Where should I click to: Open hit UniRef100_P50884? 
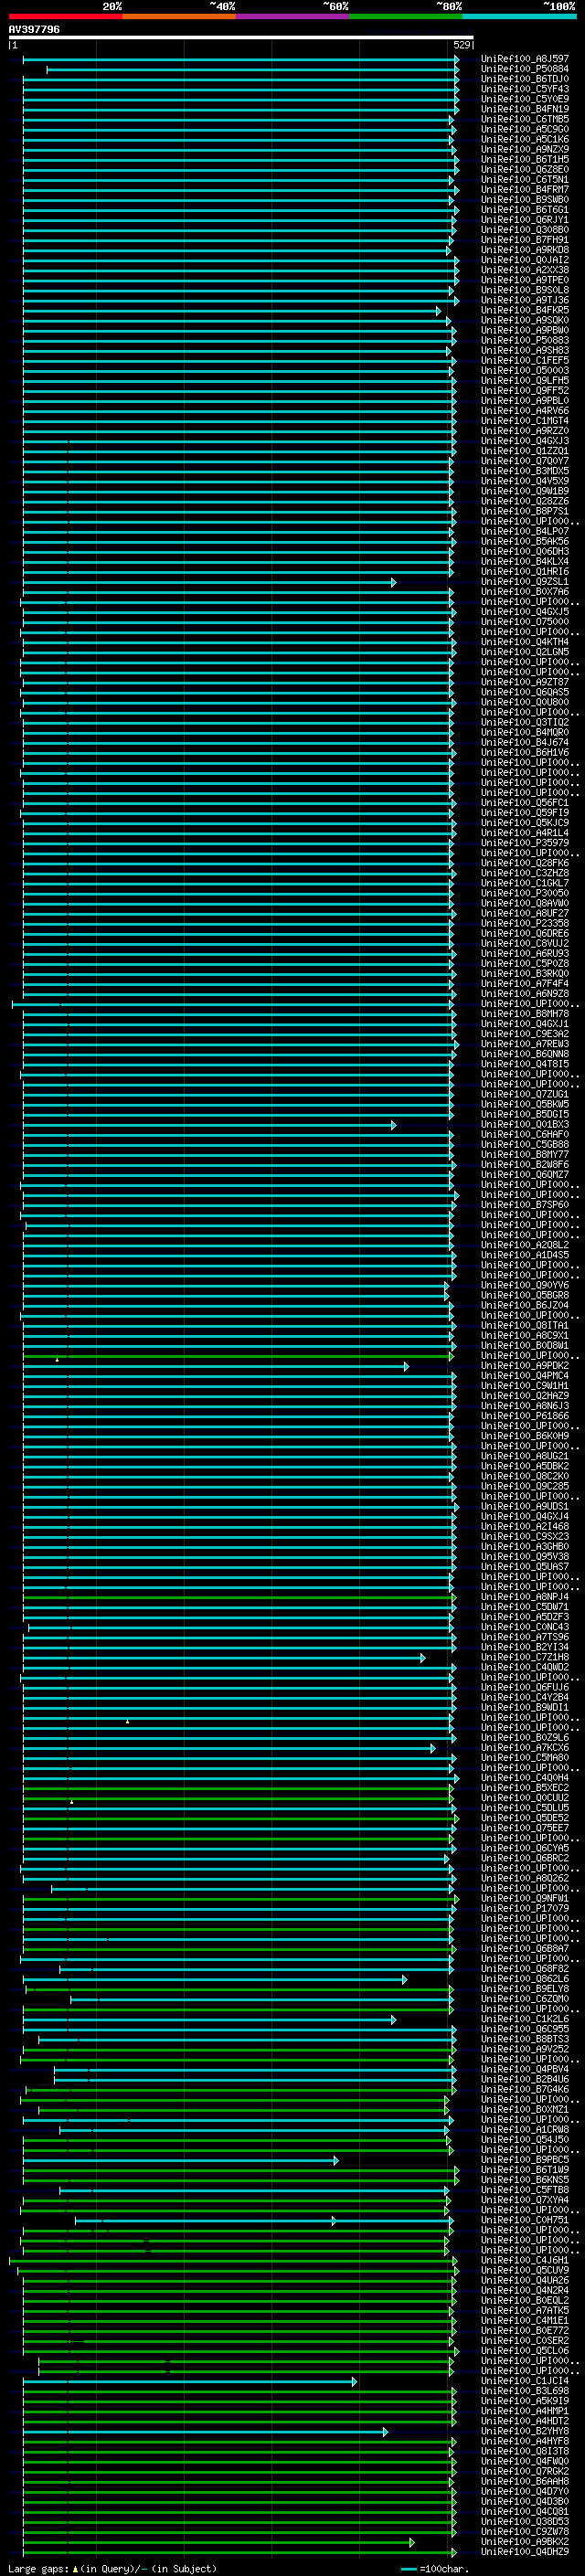[525, 69]
